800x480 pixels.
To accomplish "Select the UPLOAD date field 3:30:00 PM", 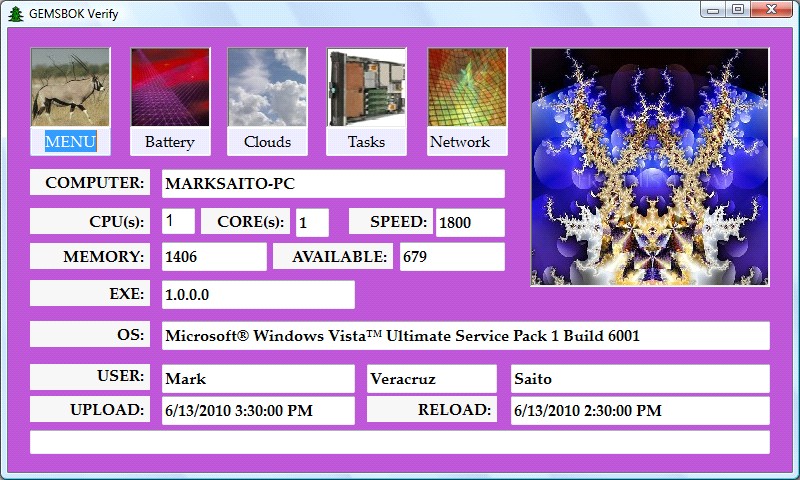I will [258, 411].
